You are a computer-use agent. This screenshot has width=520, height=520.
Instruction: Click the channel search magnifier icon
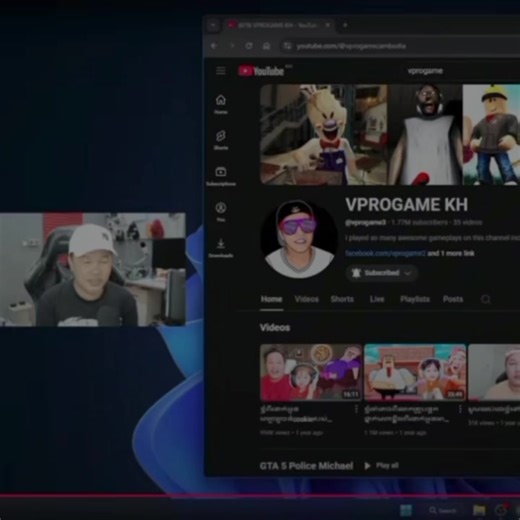(486, 299)
